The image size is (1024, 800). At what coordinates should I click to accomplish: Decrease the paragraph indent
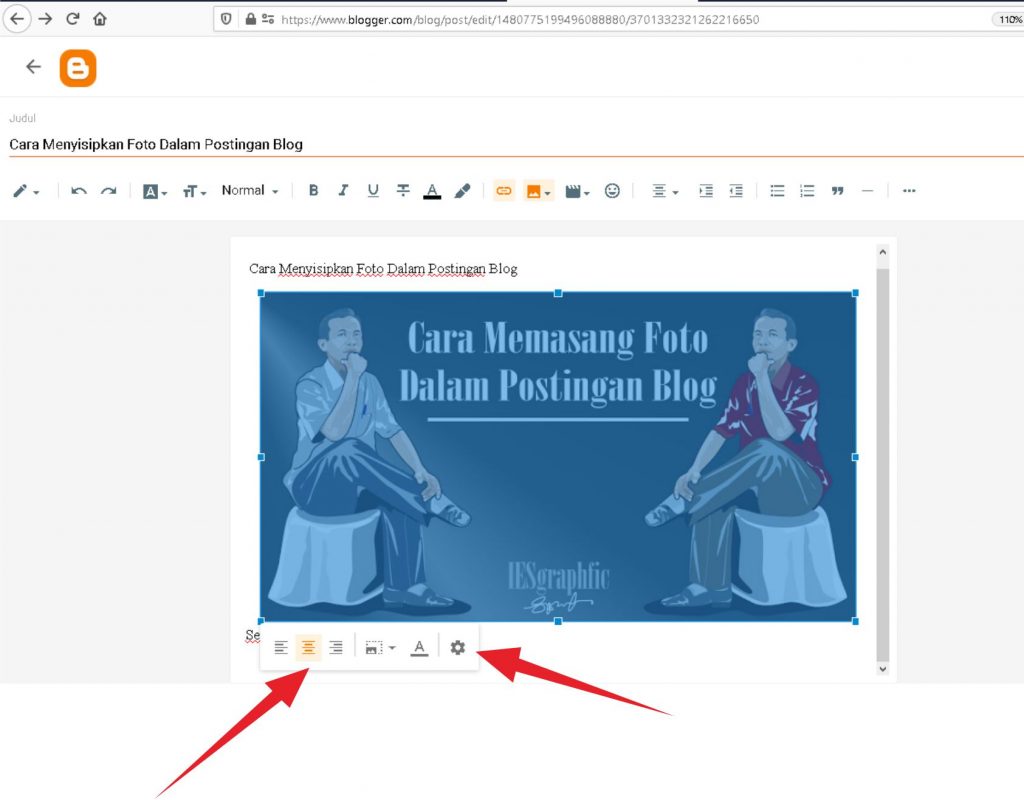click(x=736, y=191)
